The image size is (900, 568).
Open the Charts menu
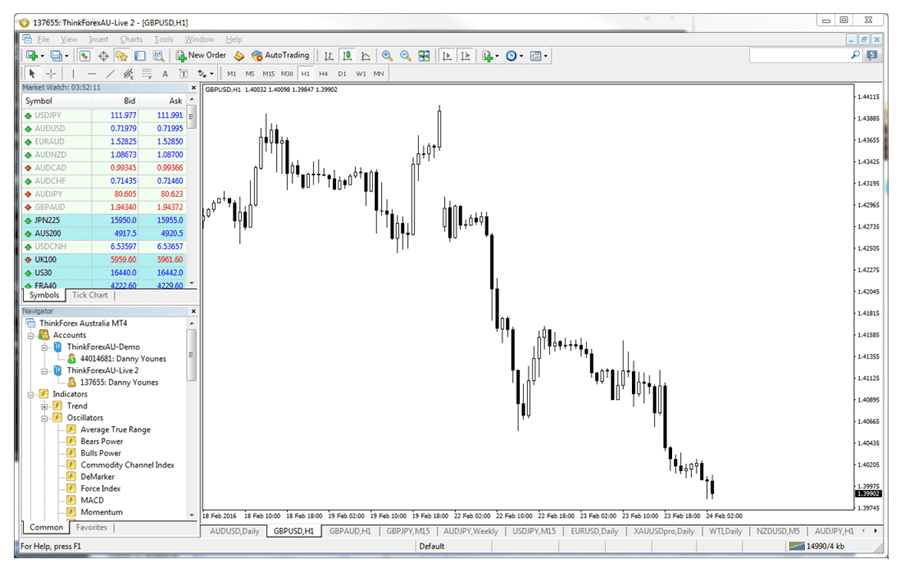131,39
